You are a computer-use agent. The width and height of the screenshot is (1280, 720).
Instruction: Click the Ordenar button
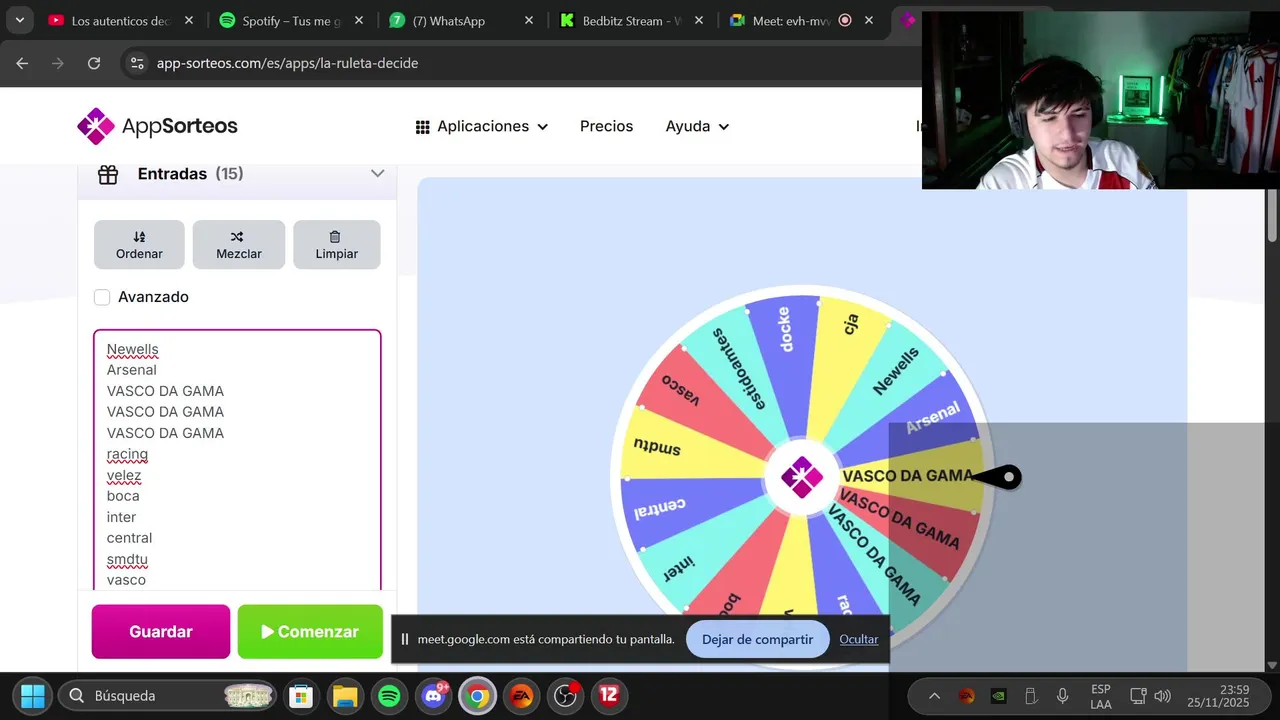(139, 245)
